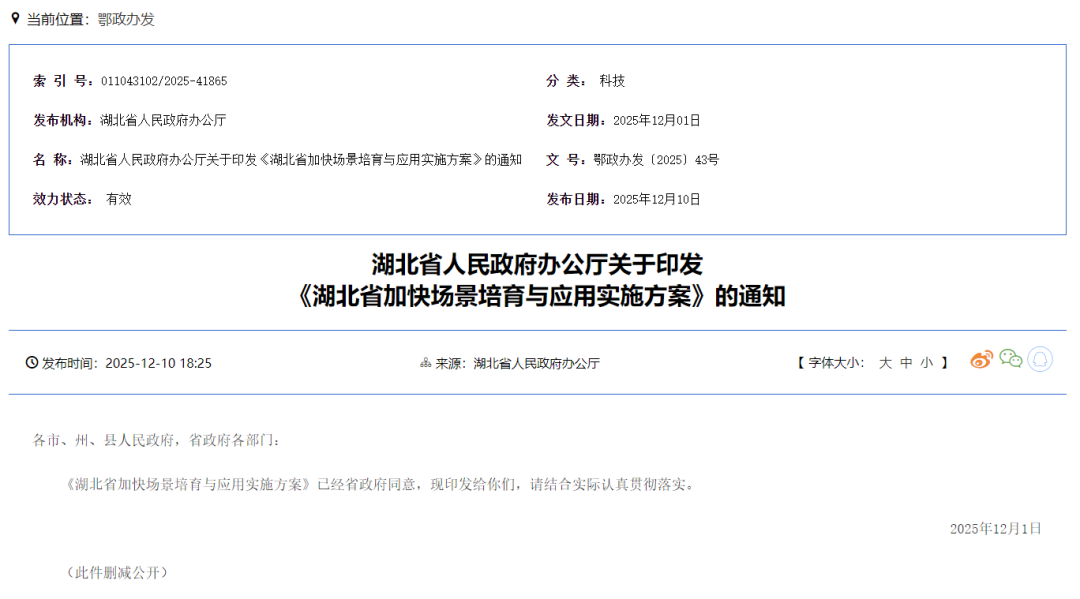The width and height of the screenshot is (1080, 599).
Task: Click the source icon before 来源
Action: (425, 363)
